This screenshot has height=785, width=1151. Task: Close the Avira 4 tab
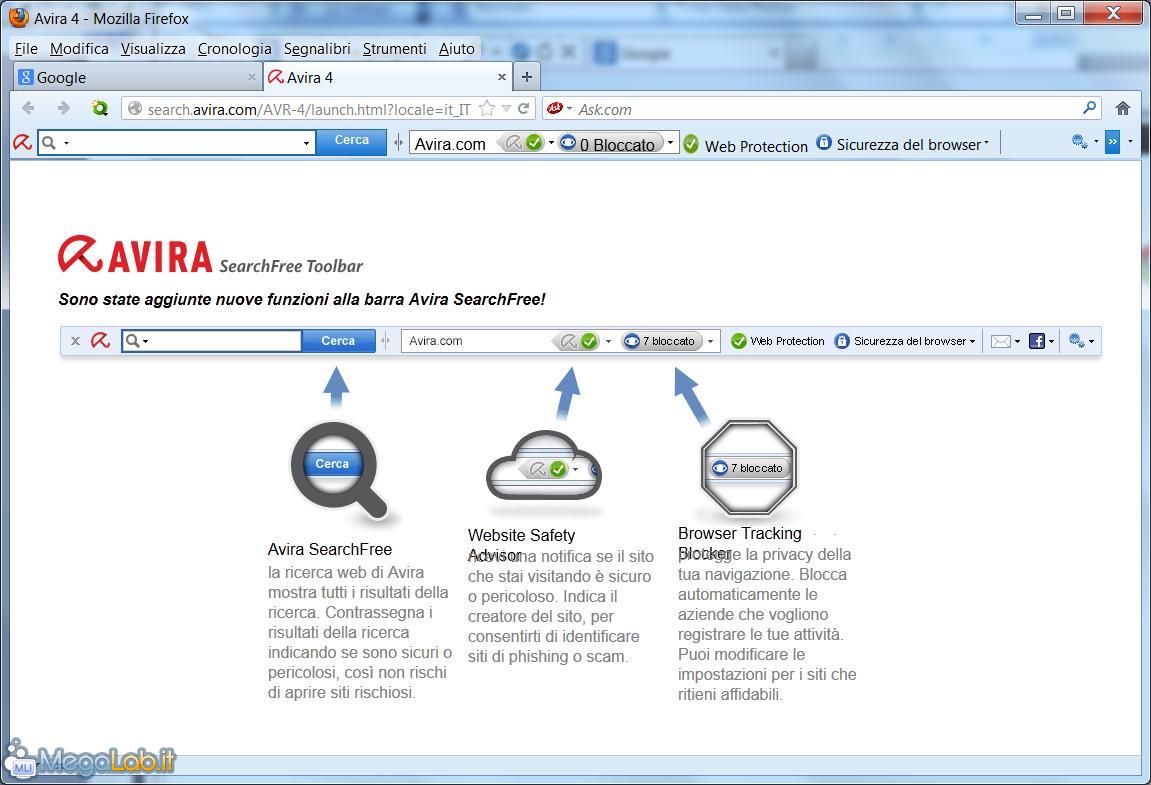click(502, 76)
